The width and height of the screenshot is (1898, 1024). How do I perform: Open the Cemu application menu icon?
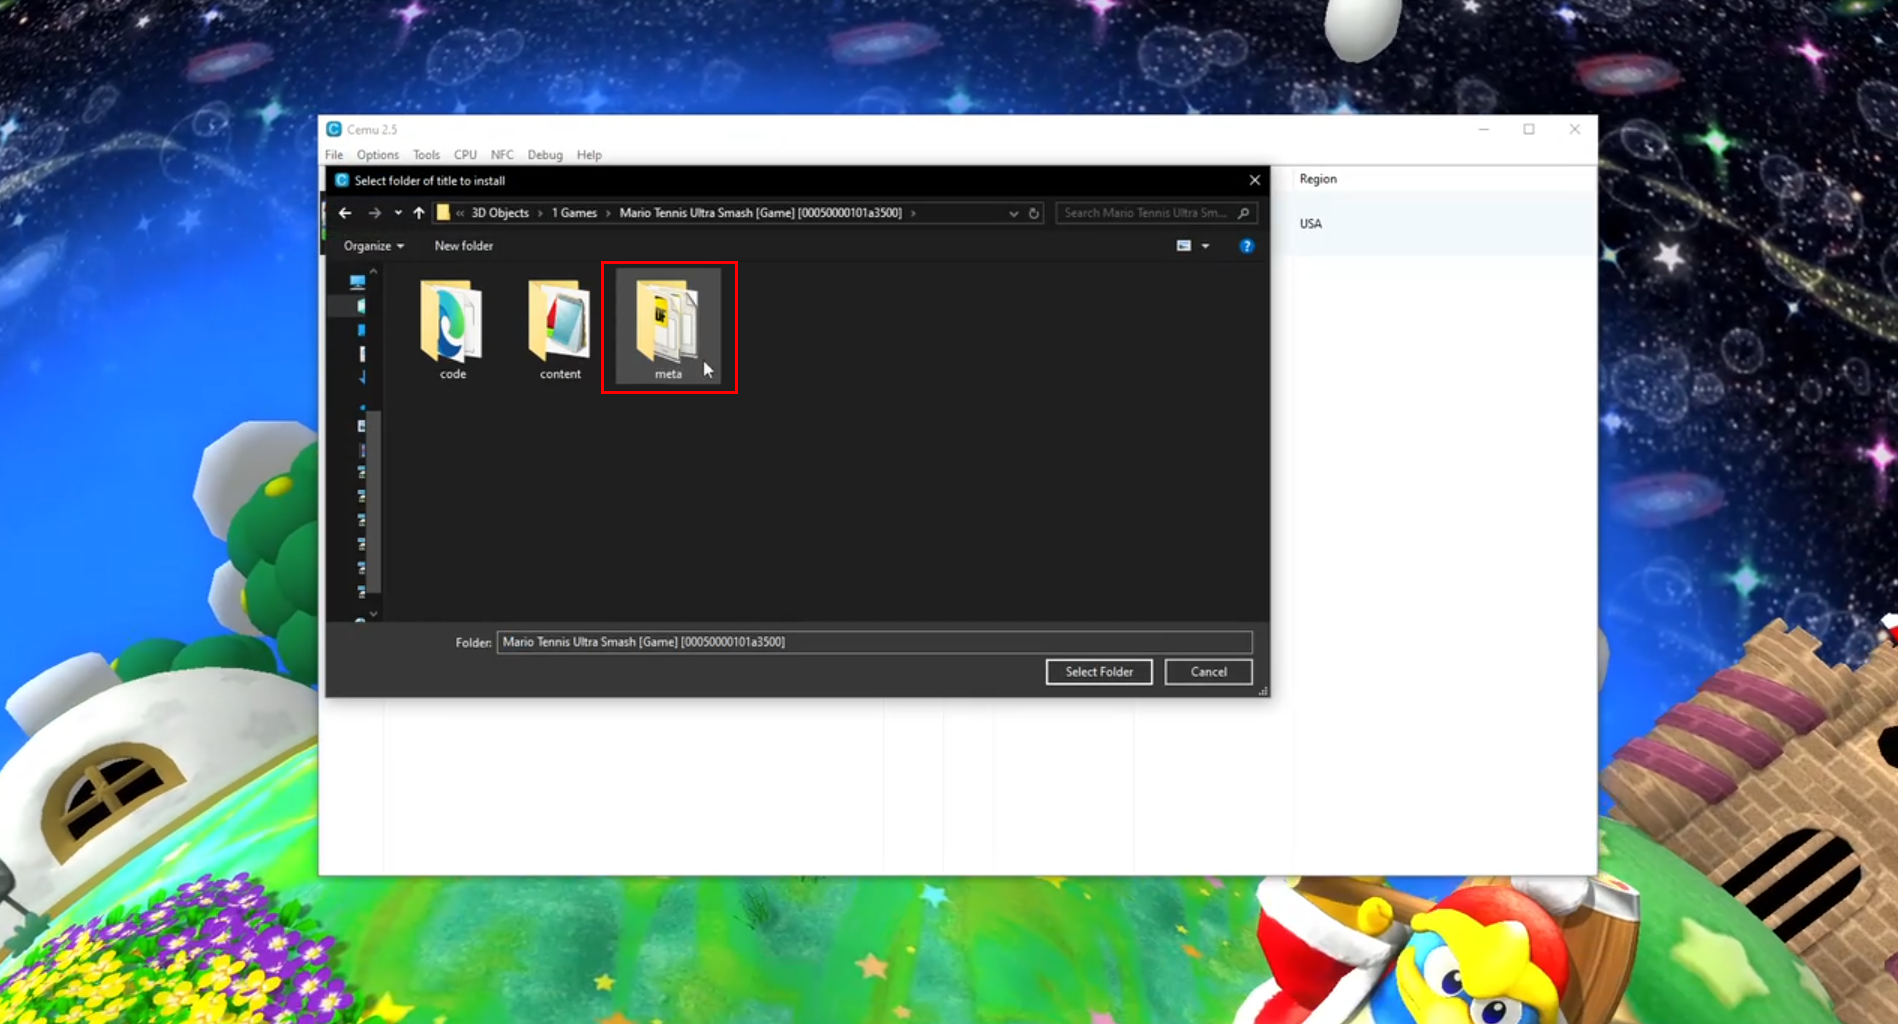[x=334, y=129]
